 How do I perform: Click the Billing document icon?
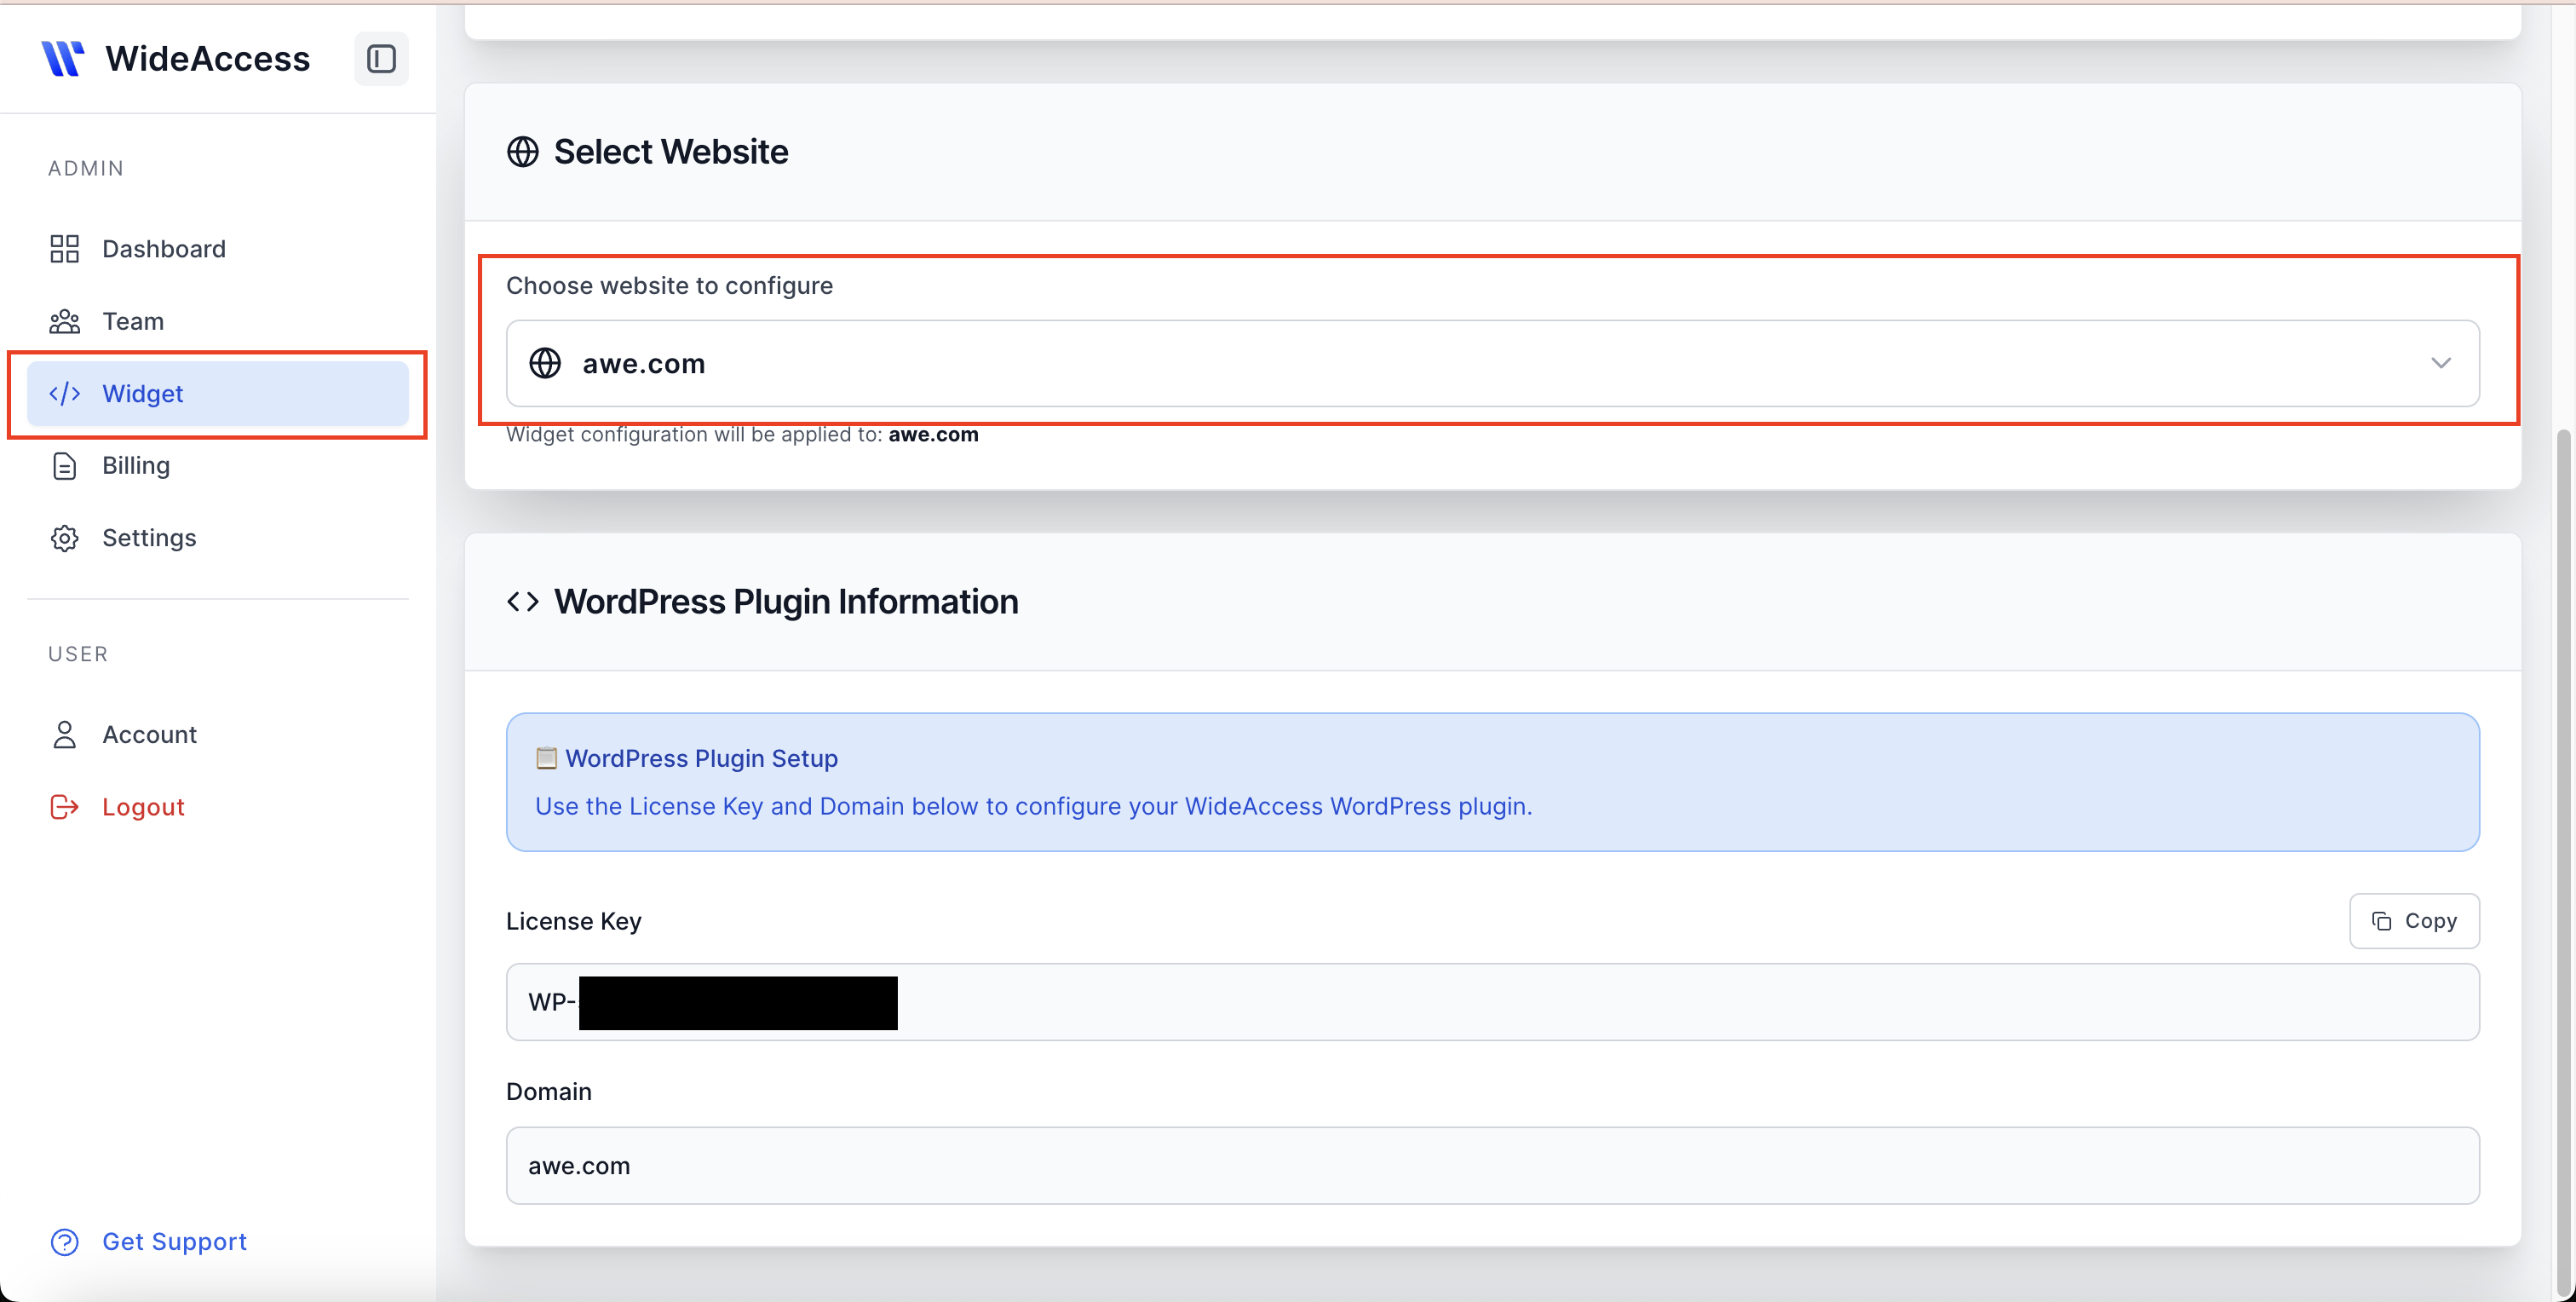tap(64, 465)
